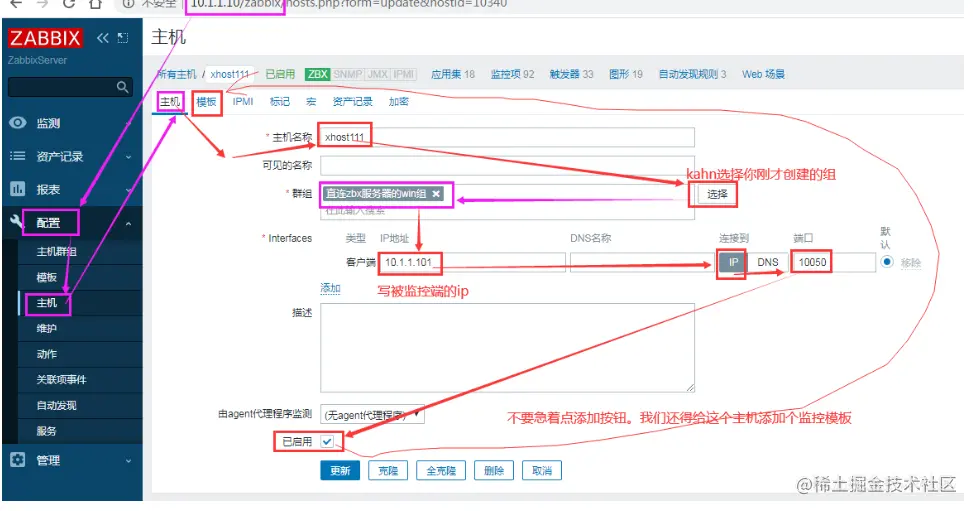Screen dimensions: 973x511
Task: Open 关联项事件 in the sidebar
Action: click(61, 379)
